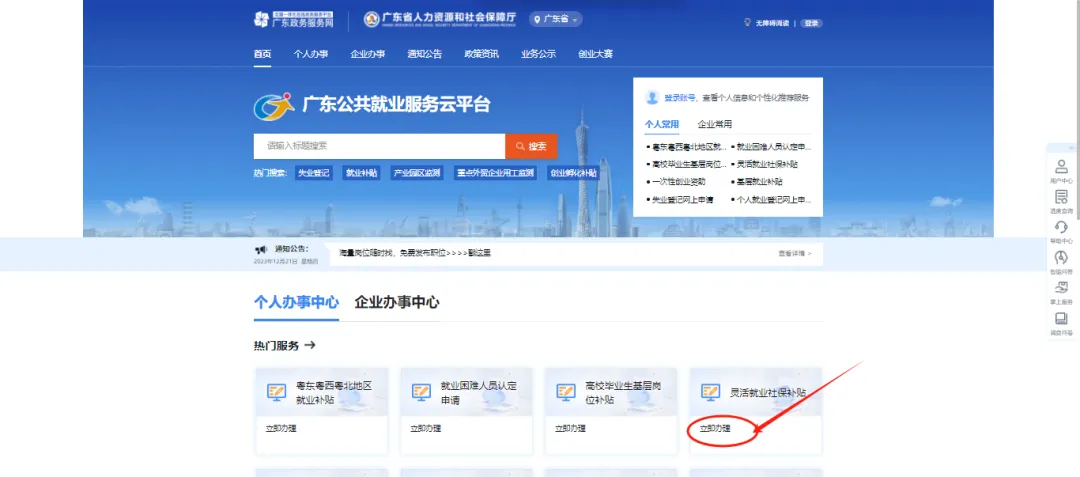Click the 粤东粤西粤北地区就业补贴 card icon
This screenshot has width=1080, height=477.
(x=275, y=392)
